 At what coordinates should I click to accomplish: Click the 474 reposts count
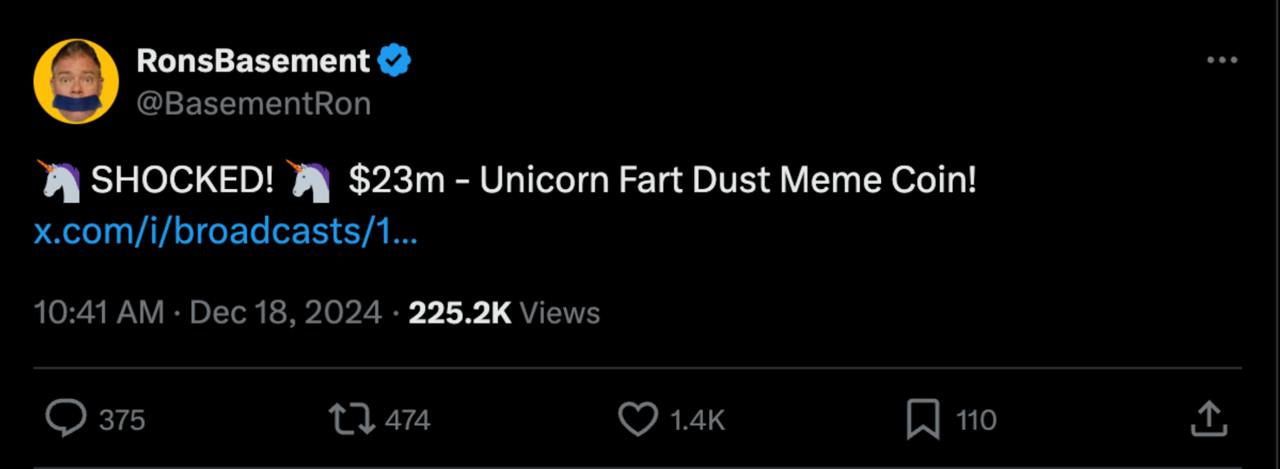point(407,420)
